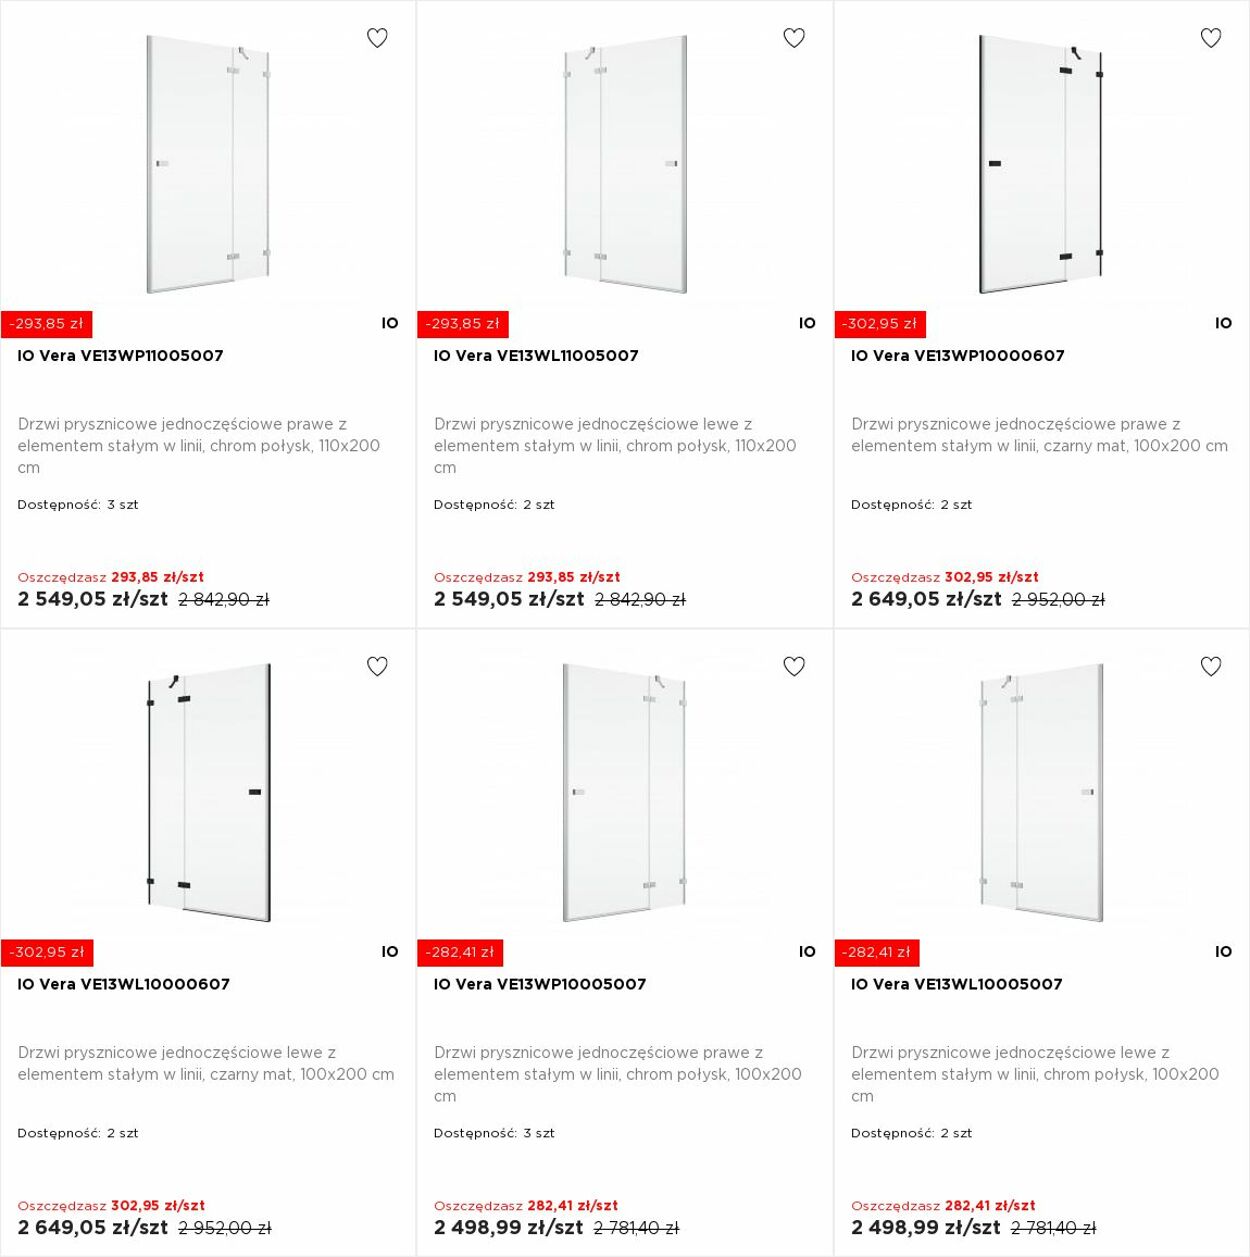The width and height of the screenshot is (1250, 1257).
Task: Open IO Vera VE13WP10000607 title link
Action: click(958, 356)
